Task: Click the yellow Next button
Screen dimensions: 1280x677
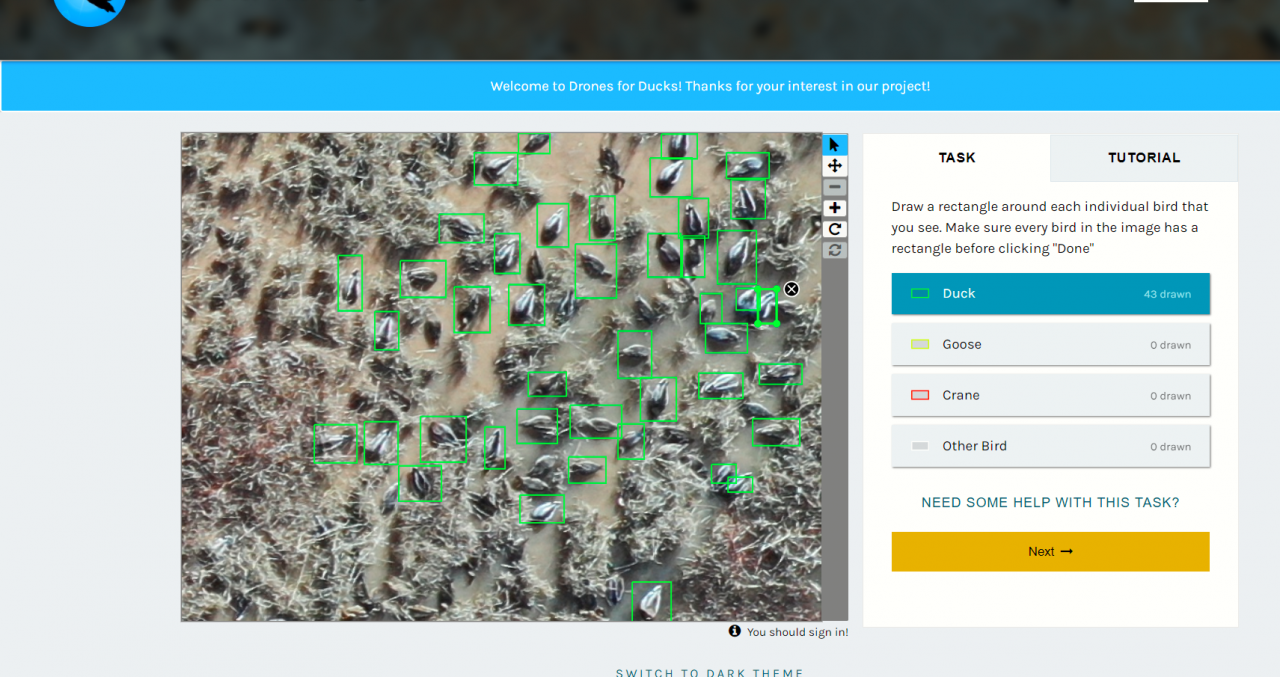Action: [x=1051, y=552]
